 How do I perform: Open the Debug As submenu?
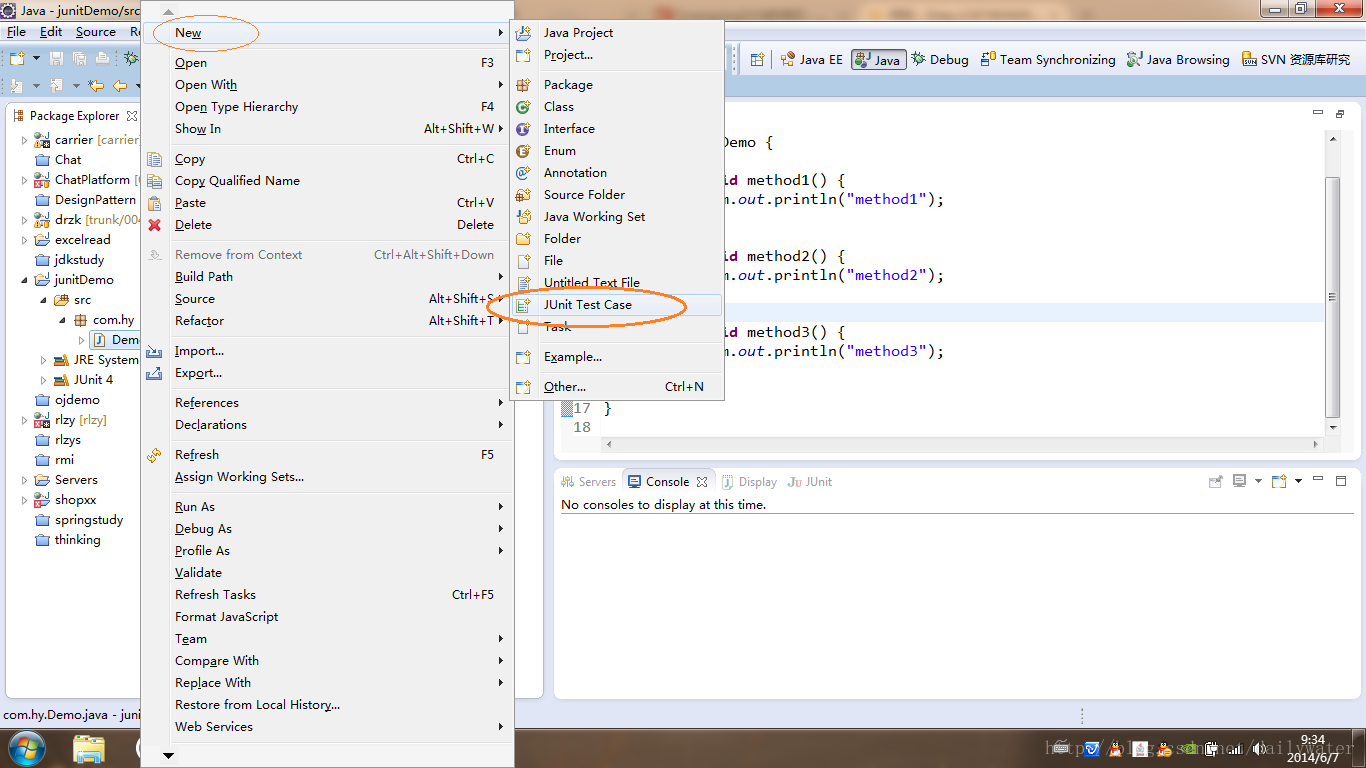click(x=327, y=529)
